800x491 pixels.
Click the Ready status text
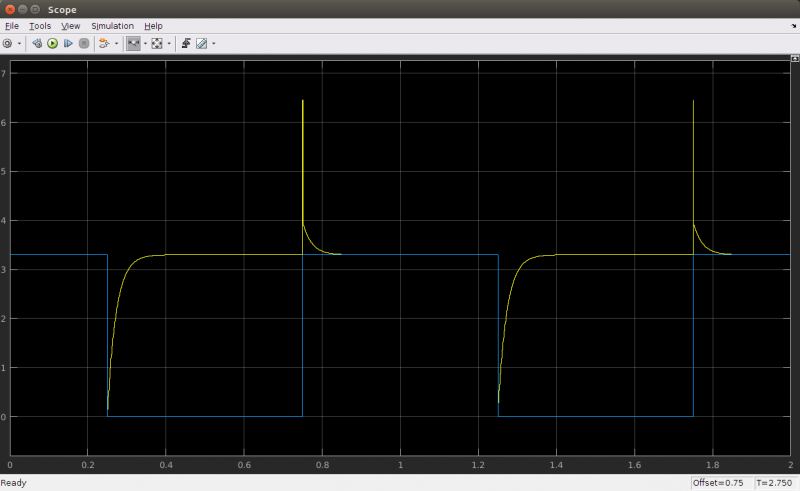coord(13,483)
